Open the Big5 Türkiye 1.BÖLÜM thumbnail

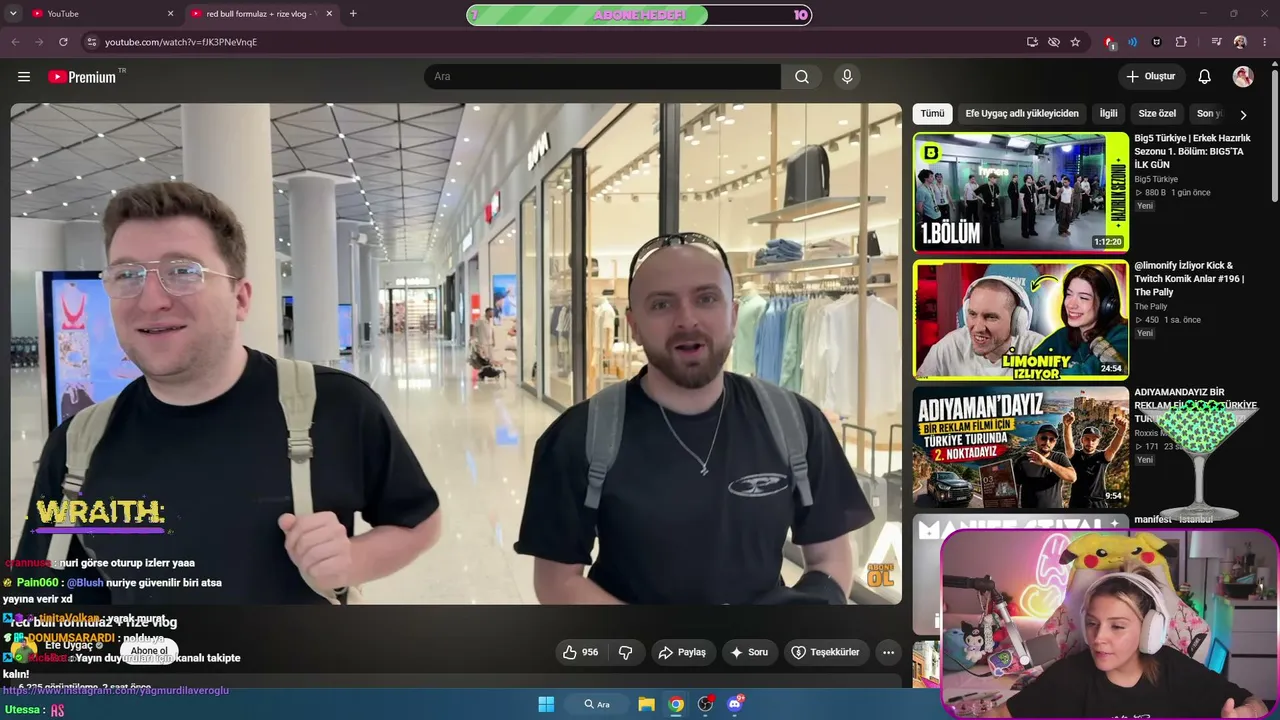[x=1021, y=192]
